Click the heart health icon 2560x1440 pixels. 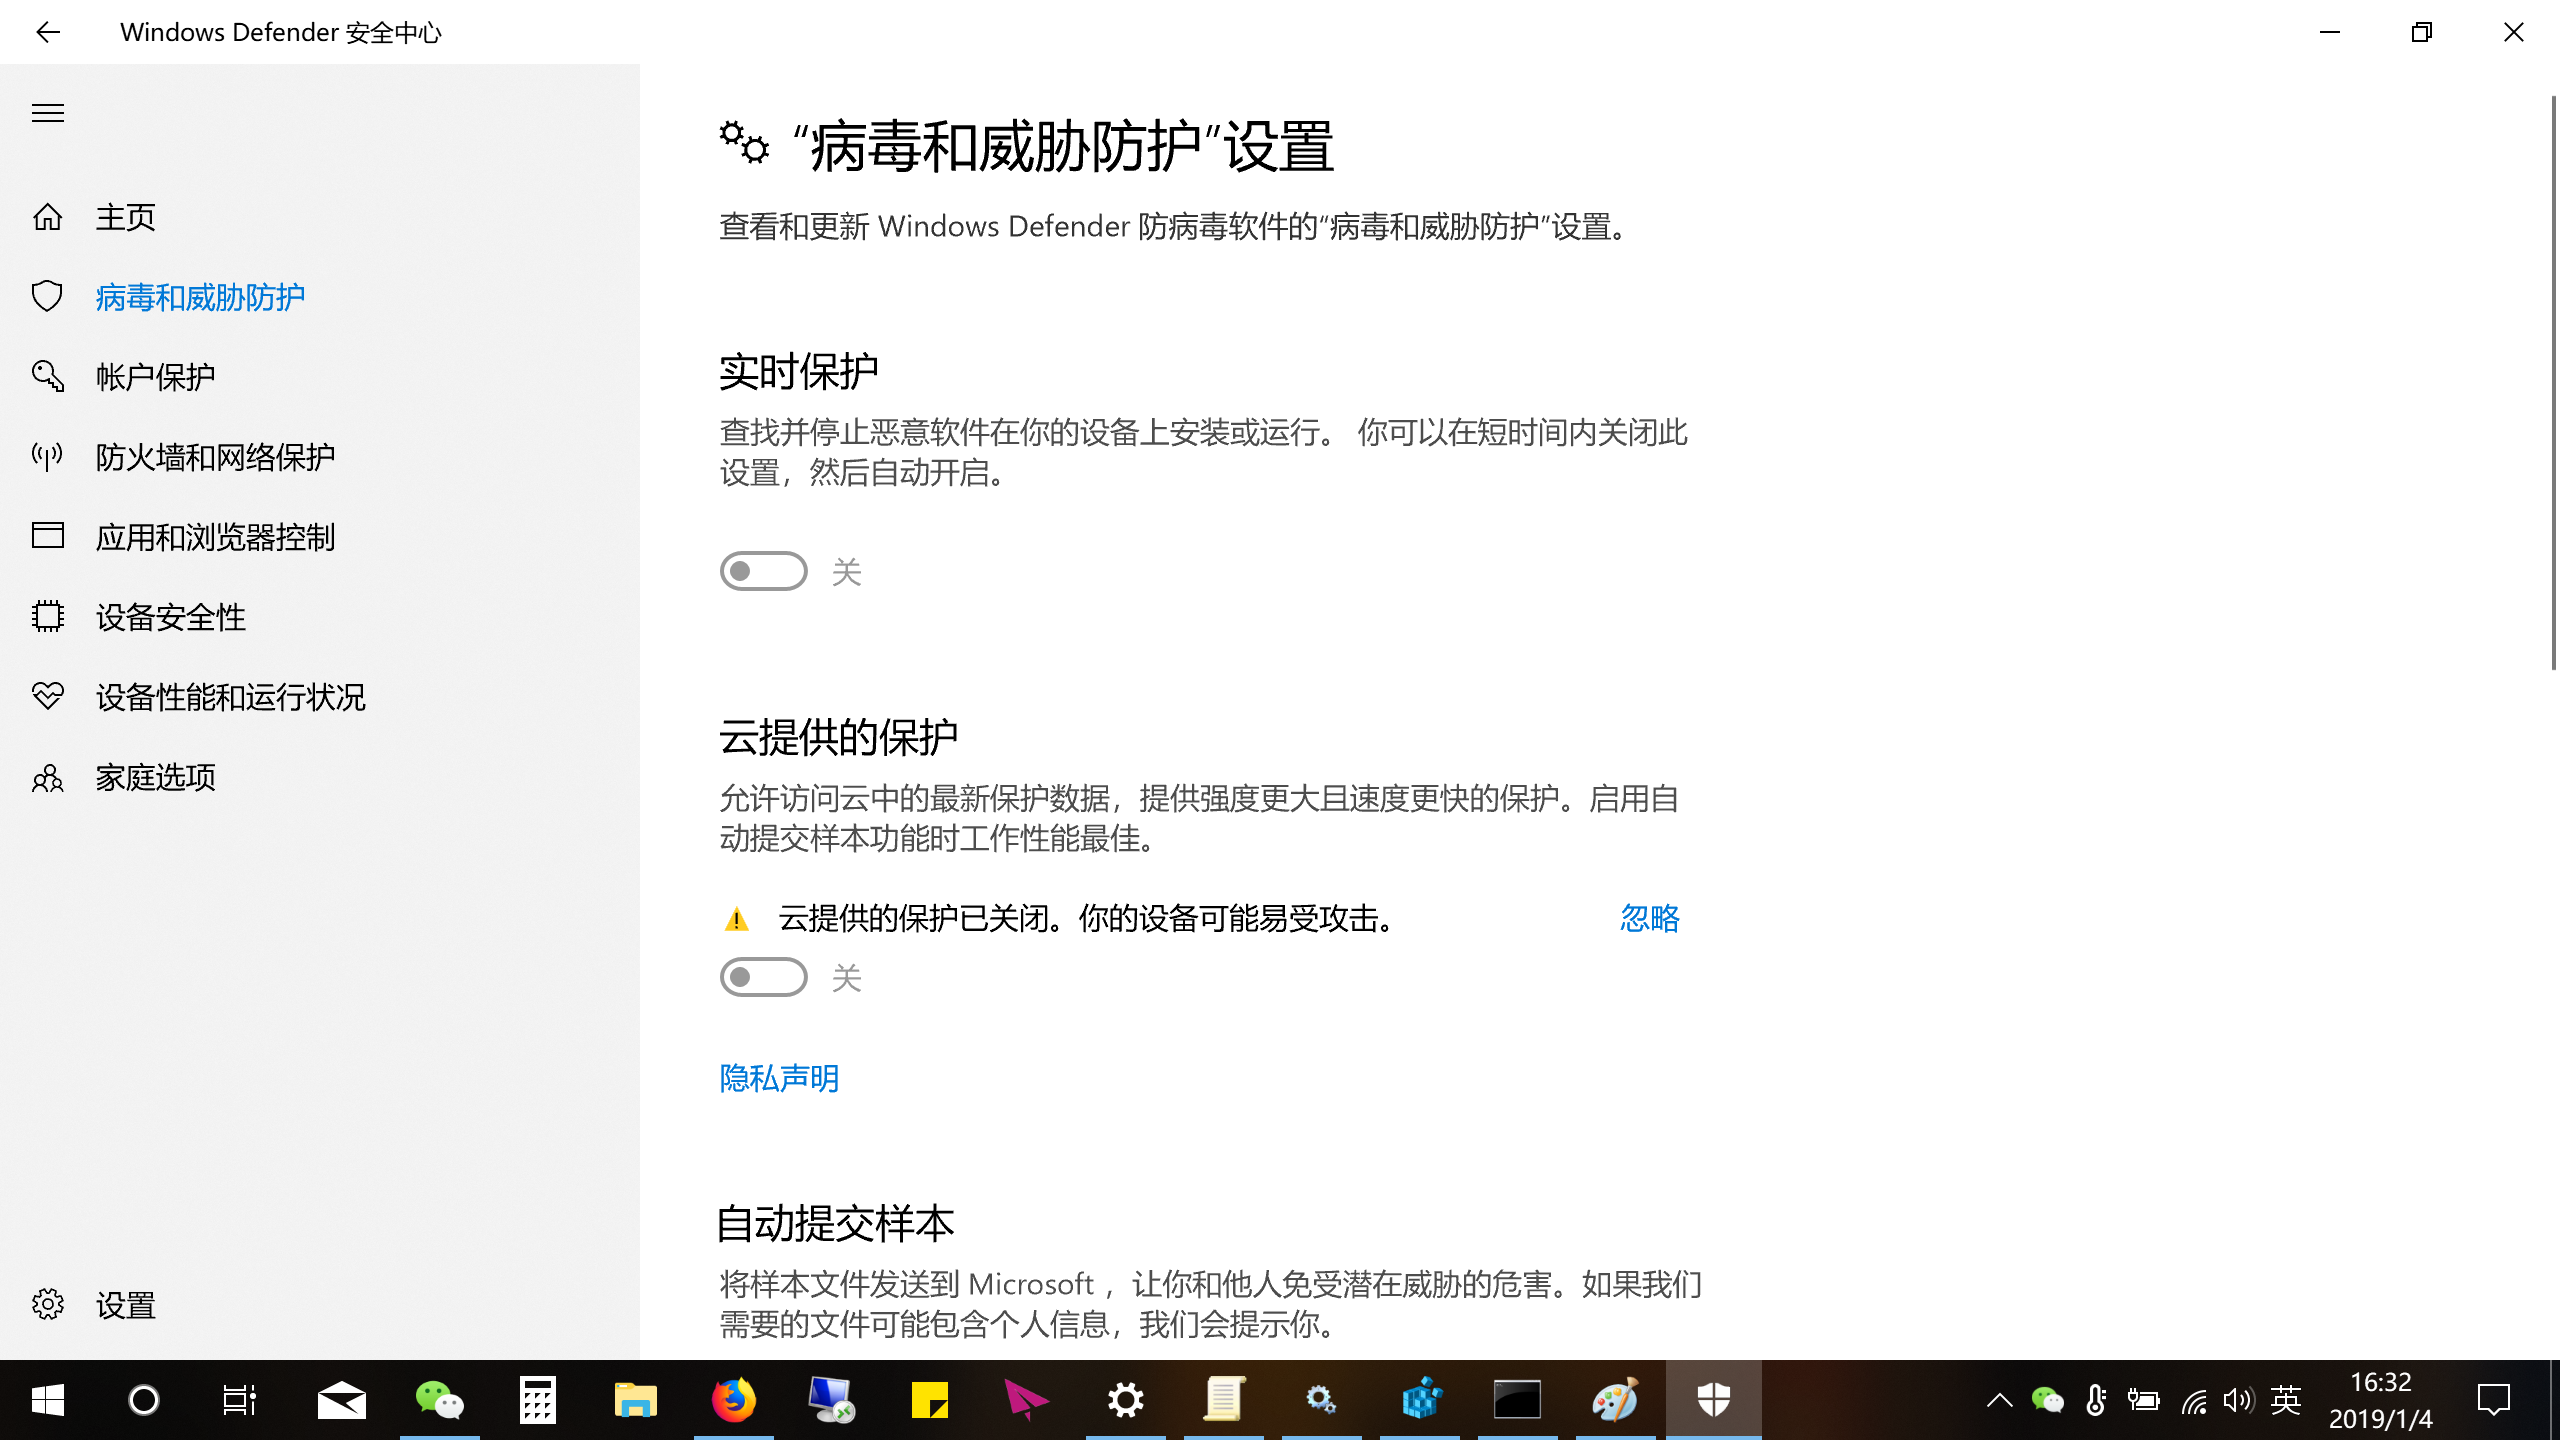[48, 696]
